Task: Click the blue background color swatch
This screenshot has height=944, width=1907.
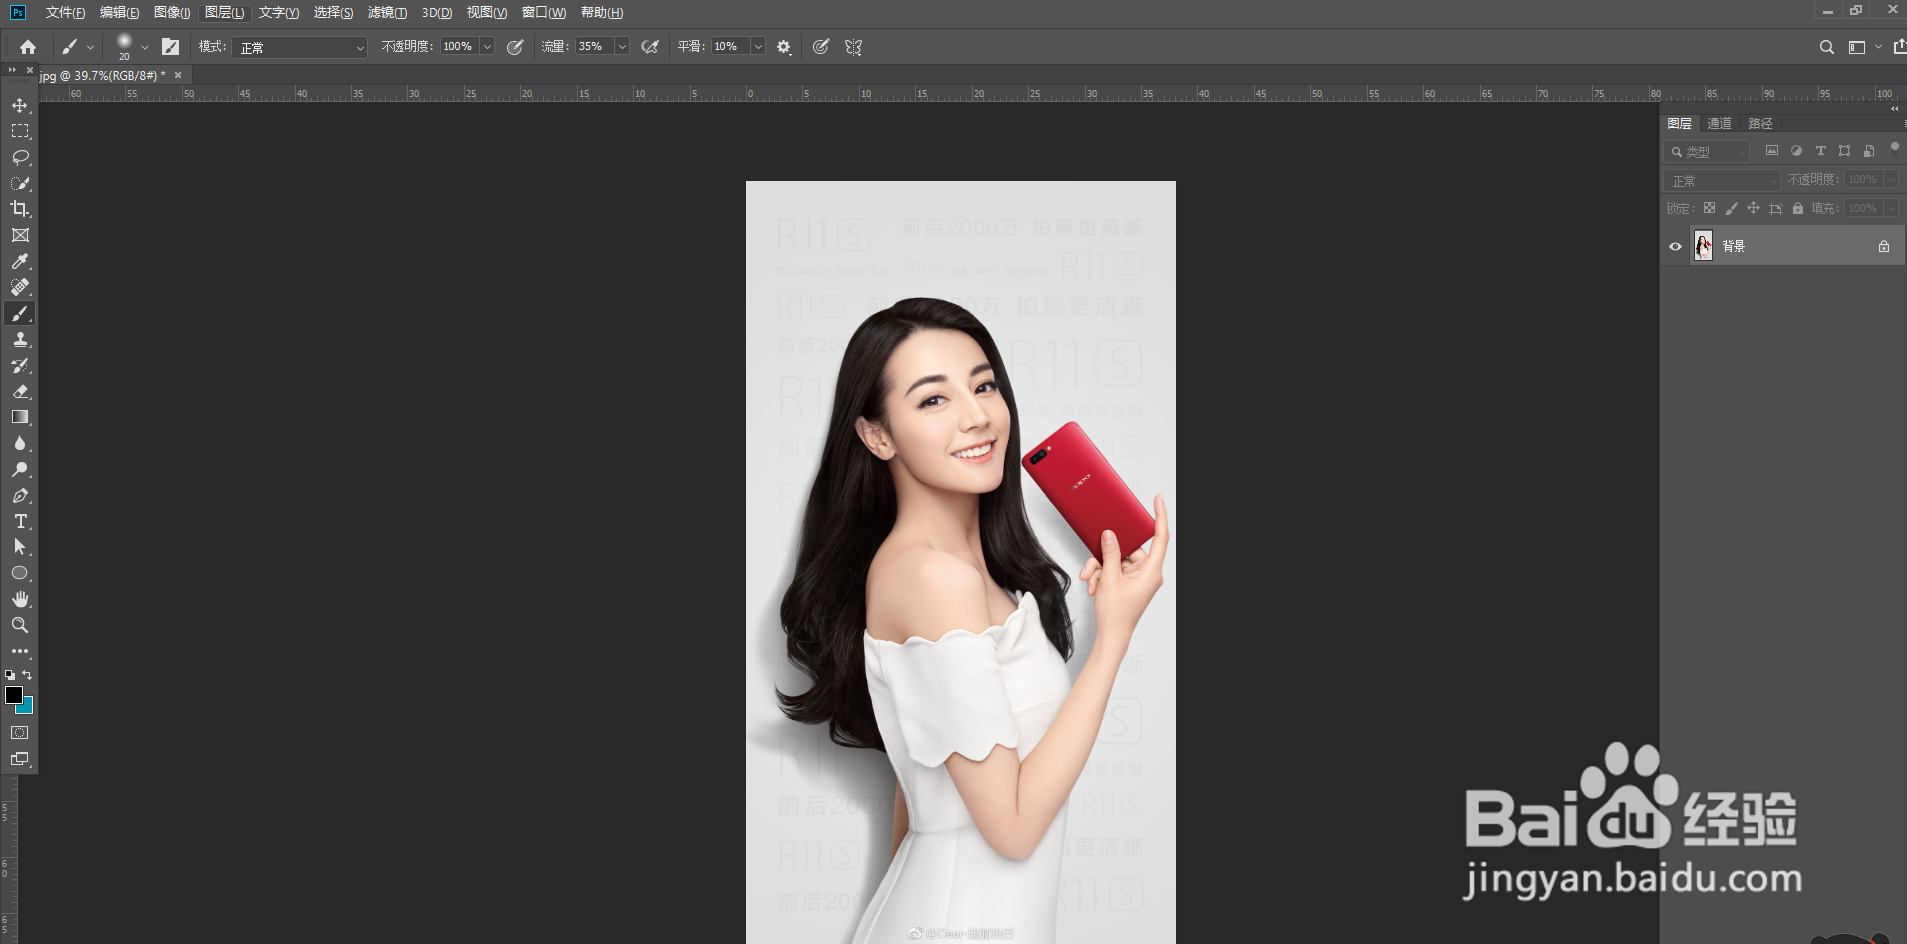Action: pyautogui.click(x=27, y=707)
